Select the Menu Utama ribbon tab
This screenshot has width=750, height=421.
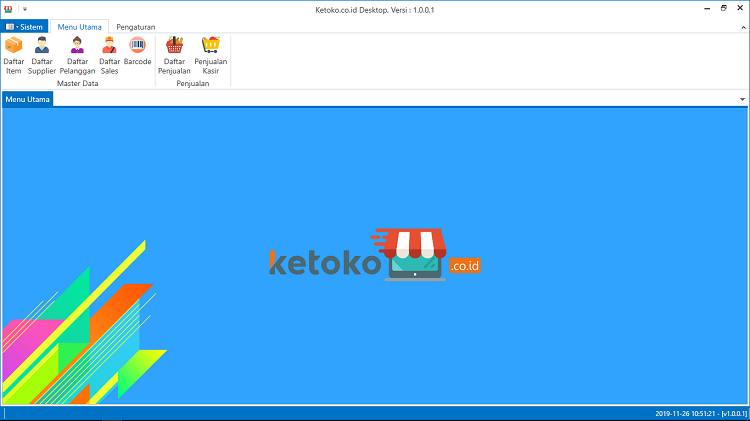coord(79,26)
